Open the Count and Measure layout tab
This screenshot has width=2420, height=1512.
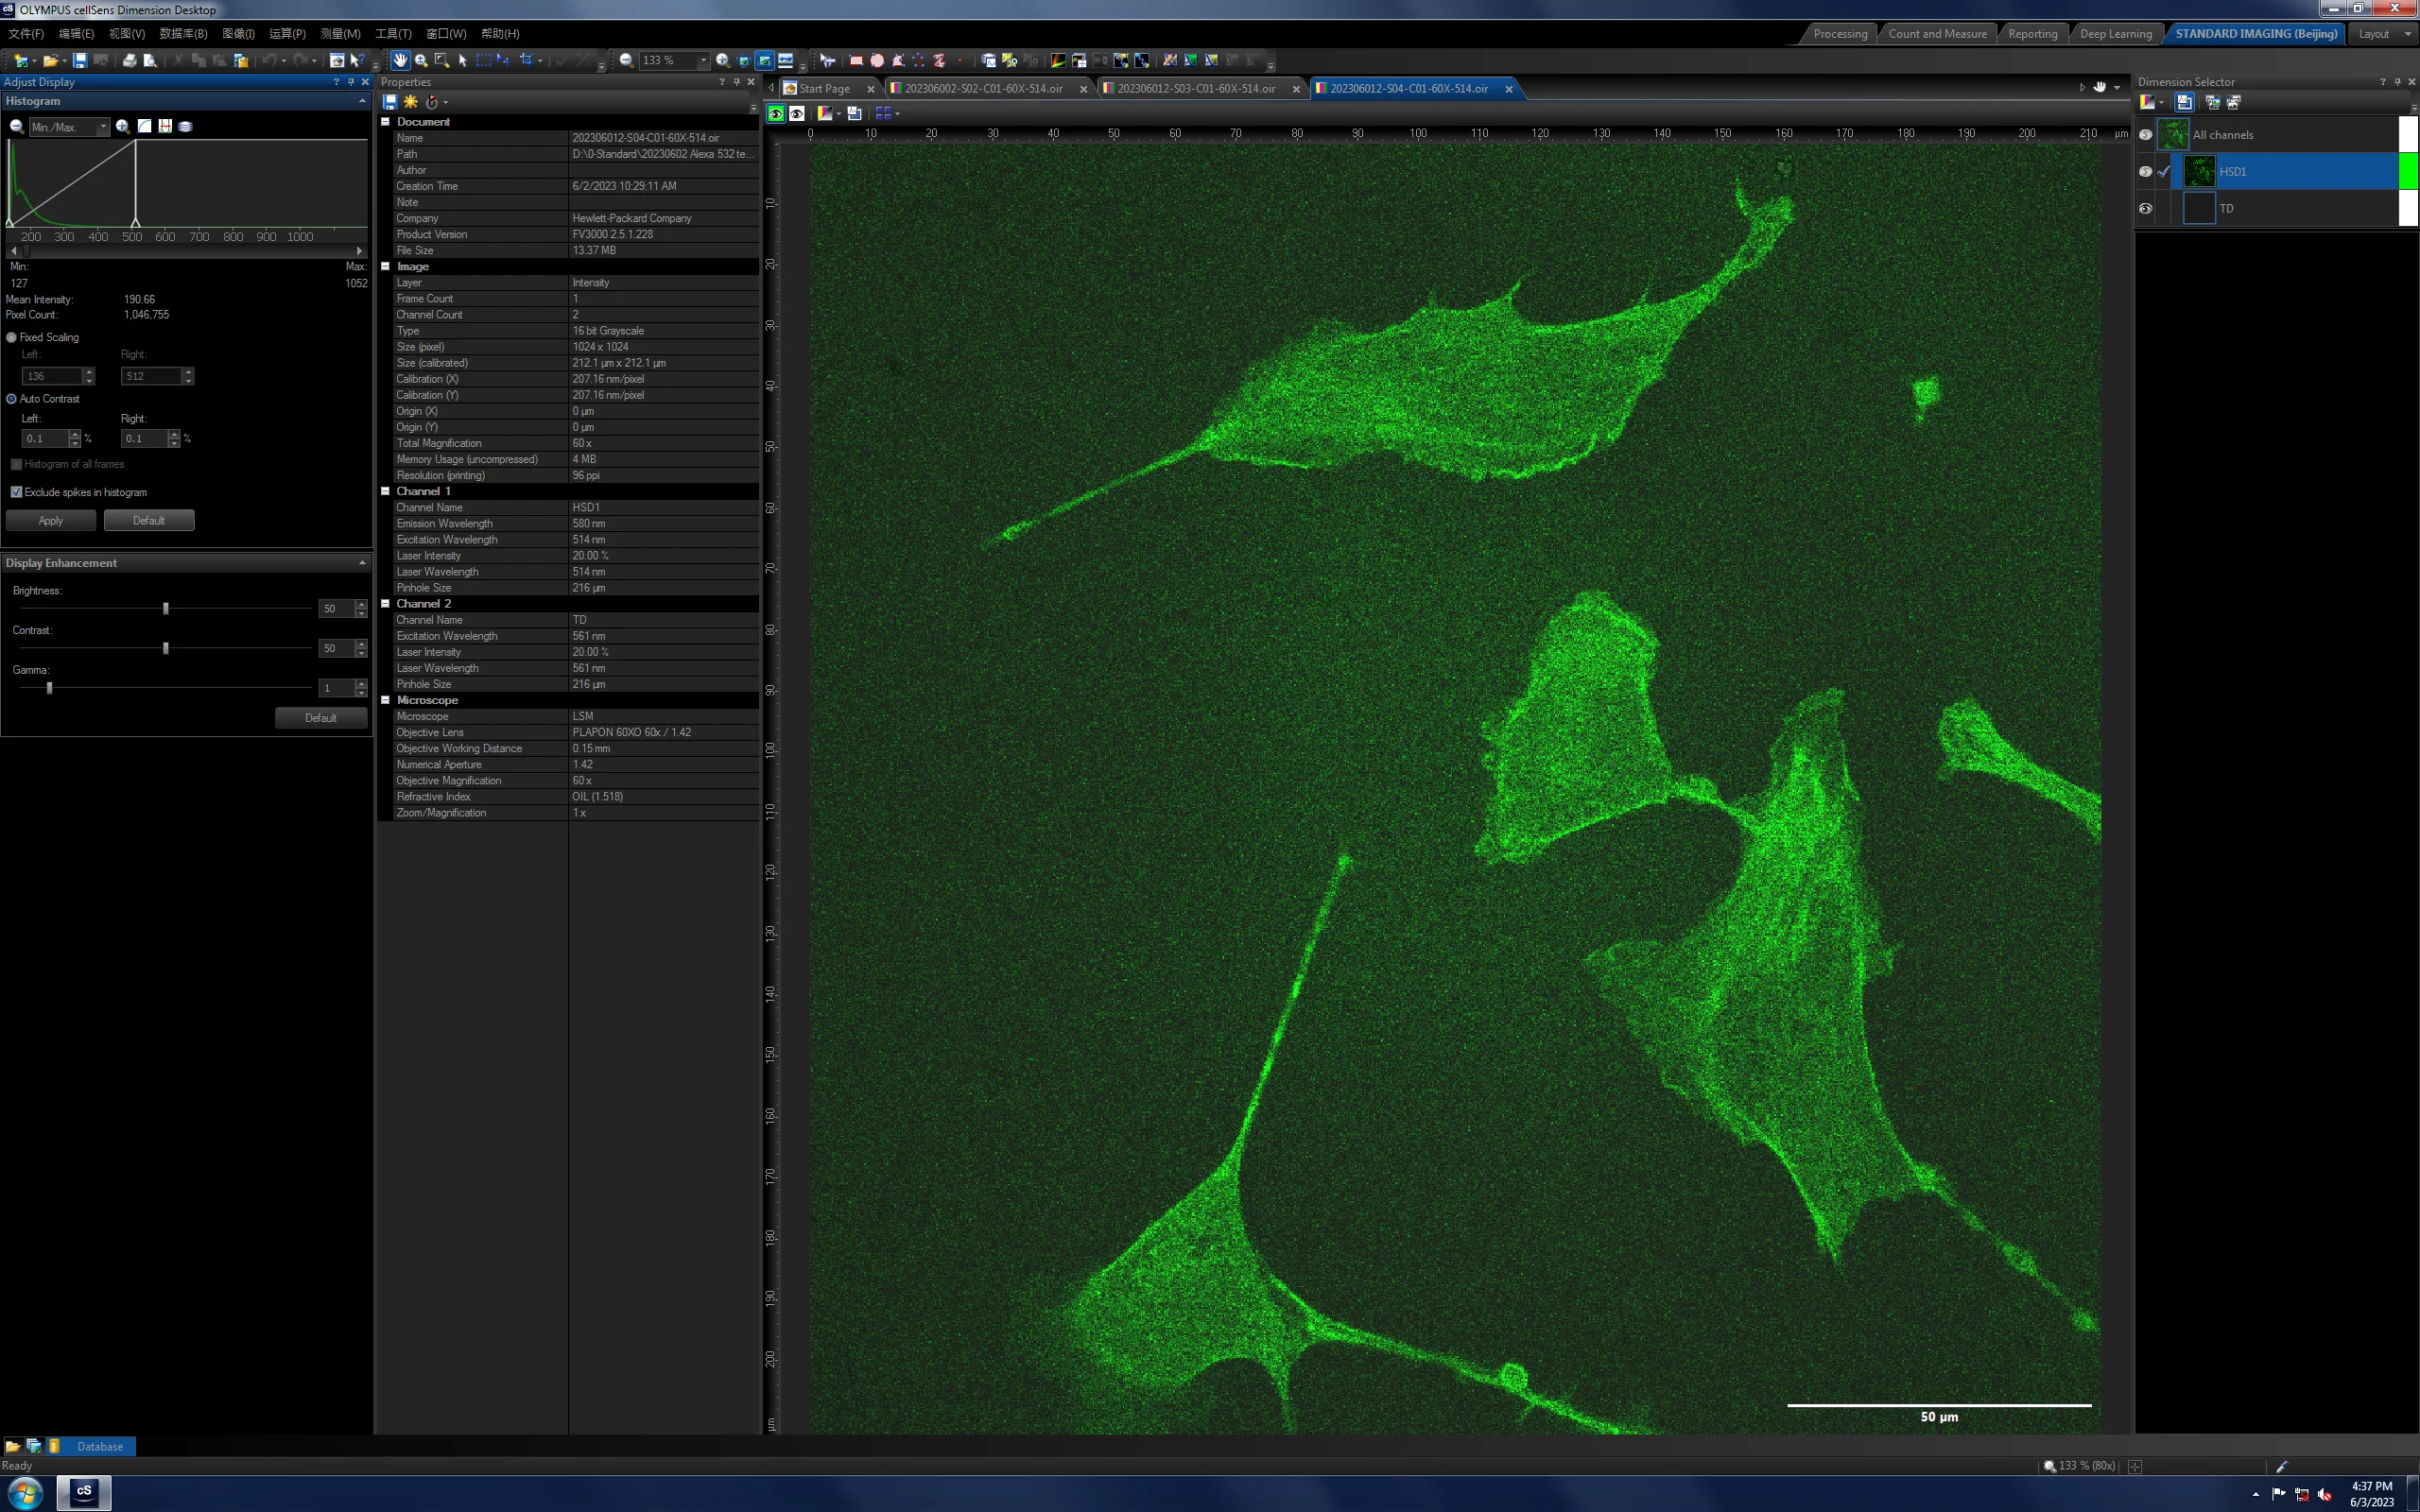tap(1936, 34)
